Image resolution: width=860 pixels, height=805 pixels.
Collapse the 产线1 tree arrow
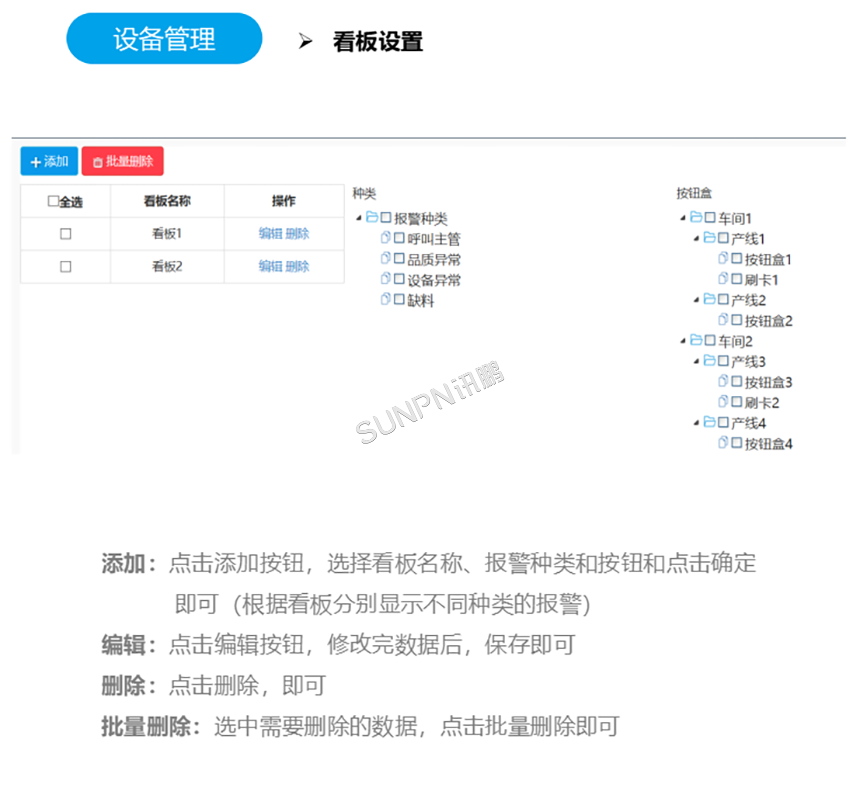697,239
